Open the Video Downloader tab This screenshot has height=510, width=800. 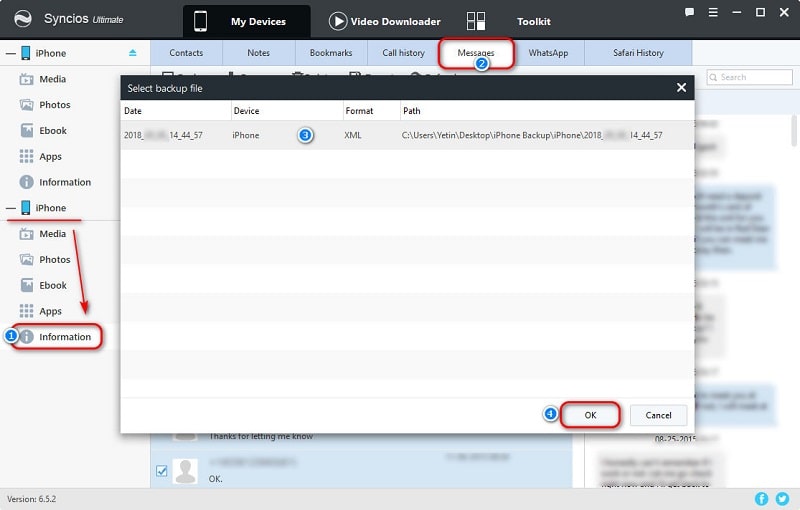click(385, 21)
